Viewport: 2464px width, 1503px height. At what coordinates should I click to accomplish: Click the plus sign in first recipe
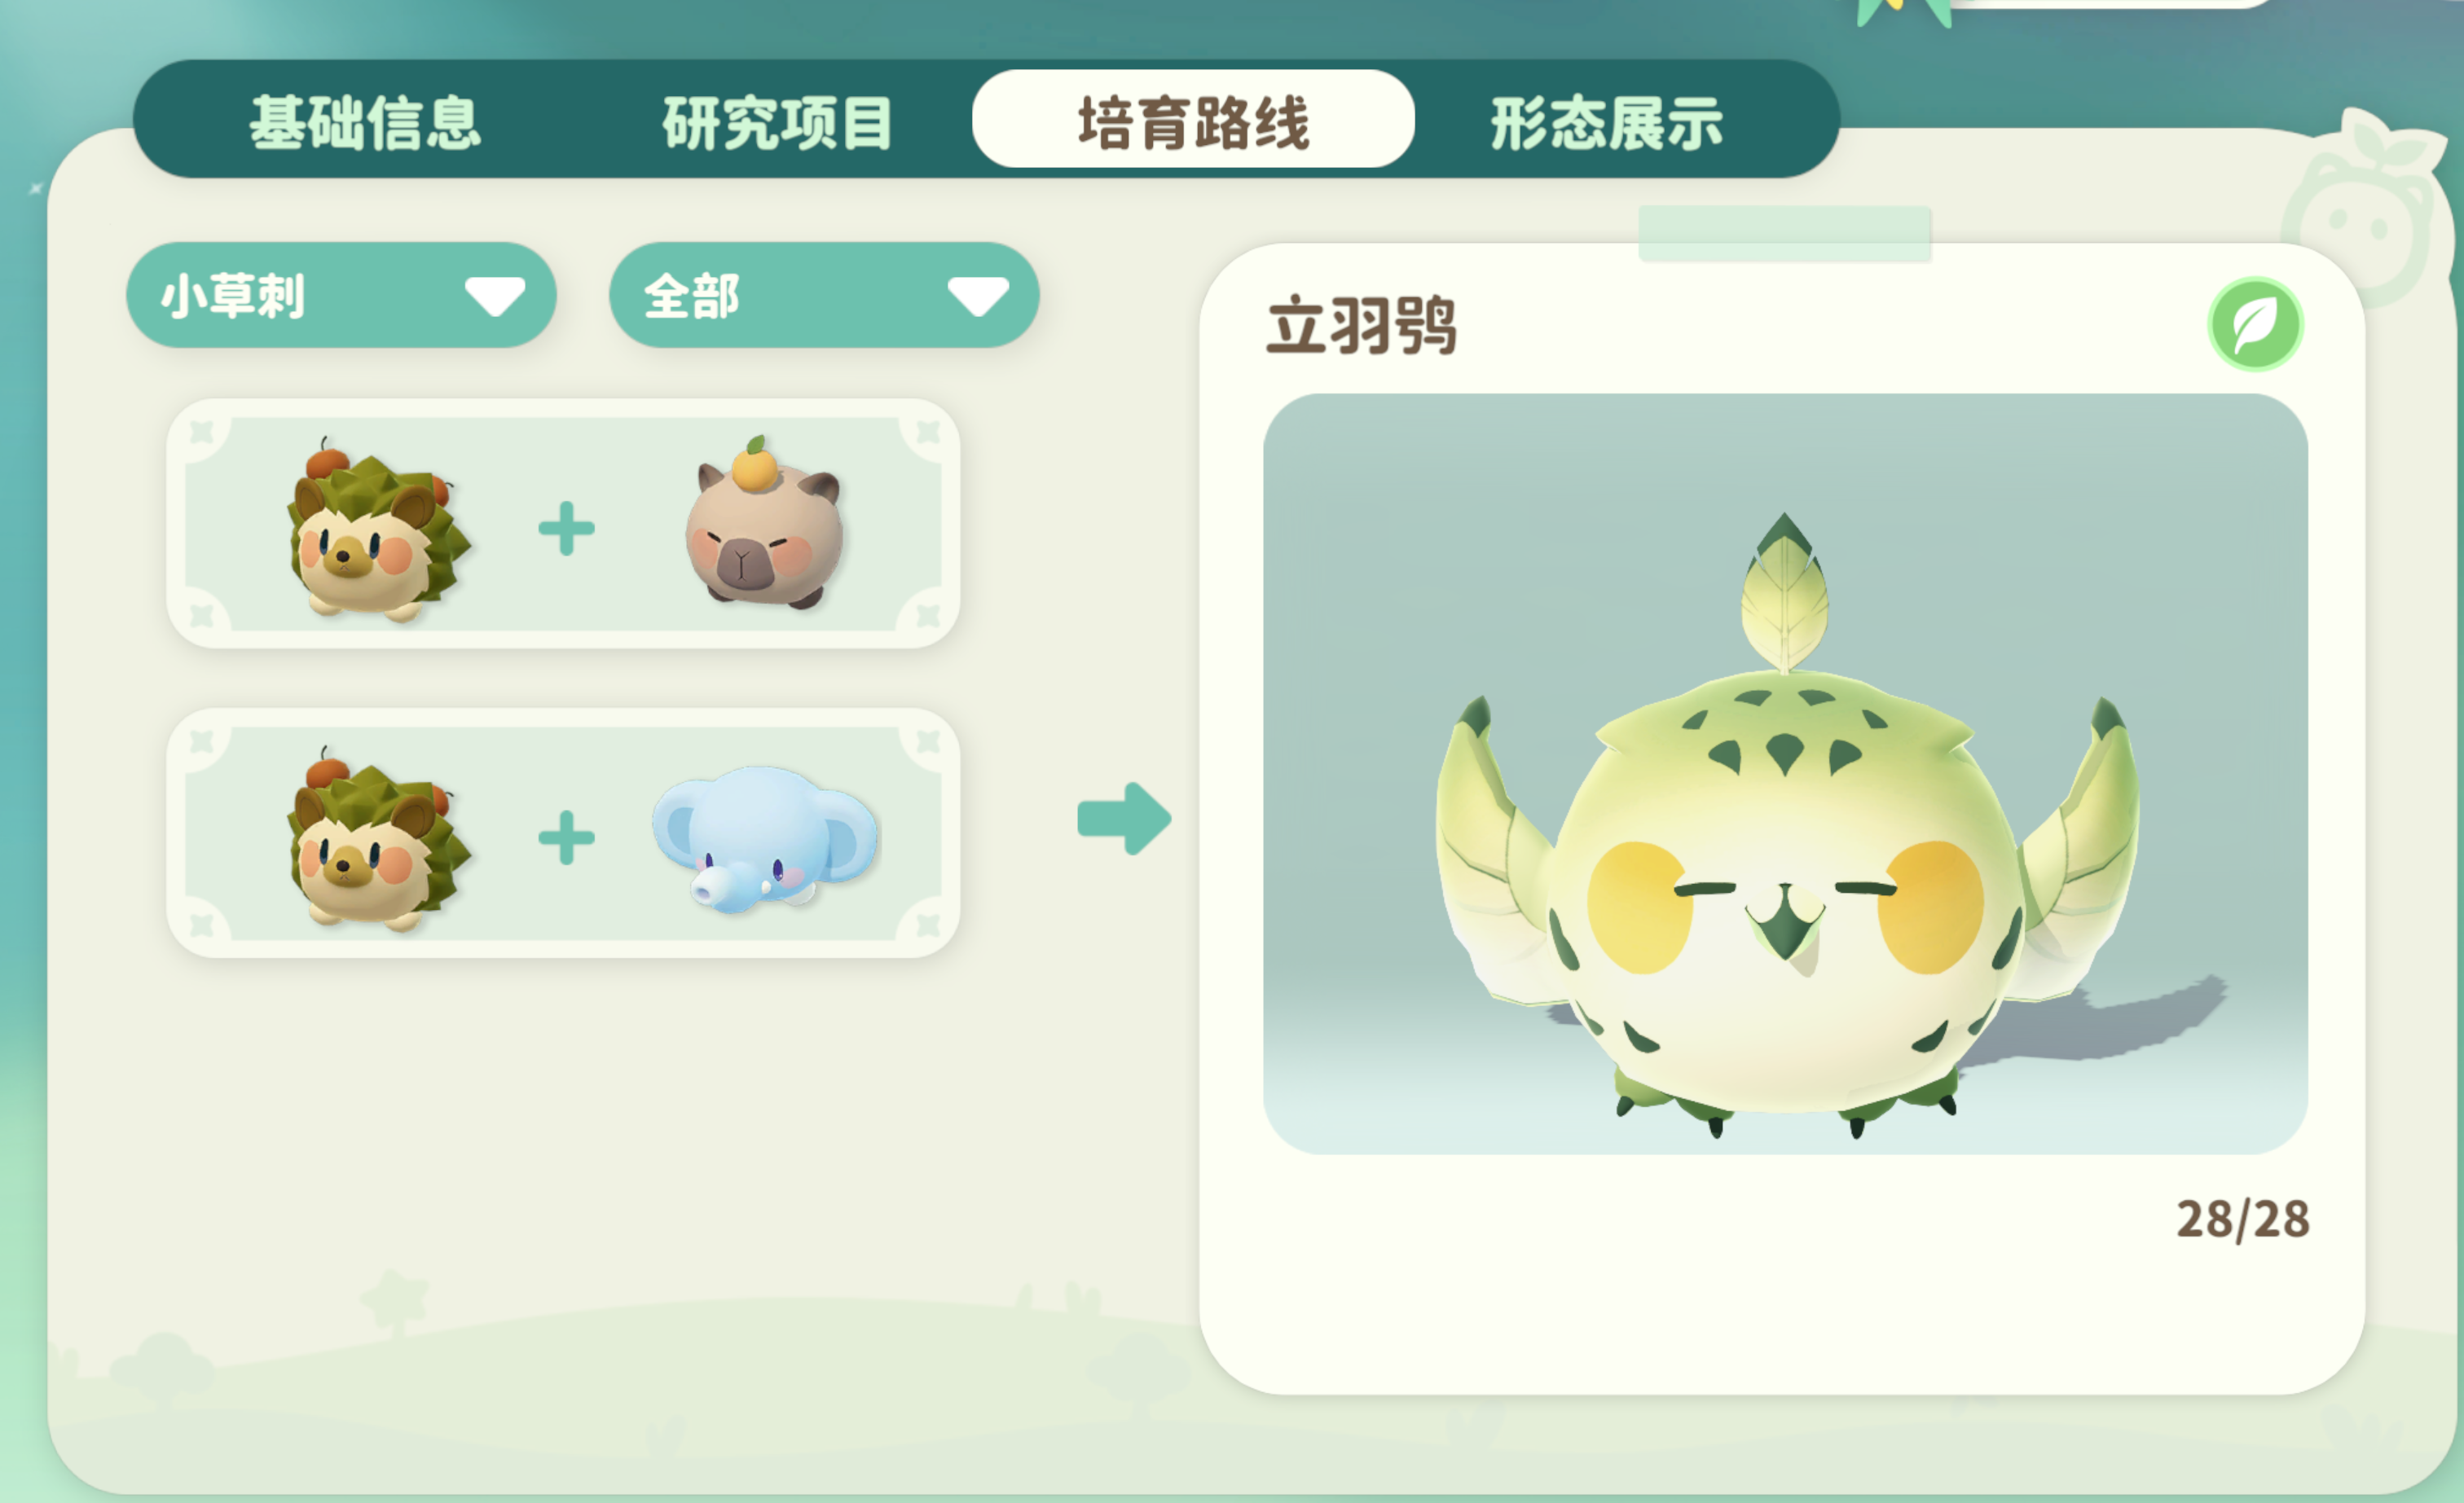(566, 528)
